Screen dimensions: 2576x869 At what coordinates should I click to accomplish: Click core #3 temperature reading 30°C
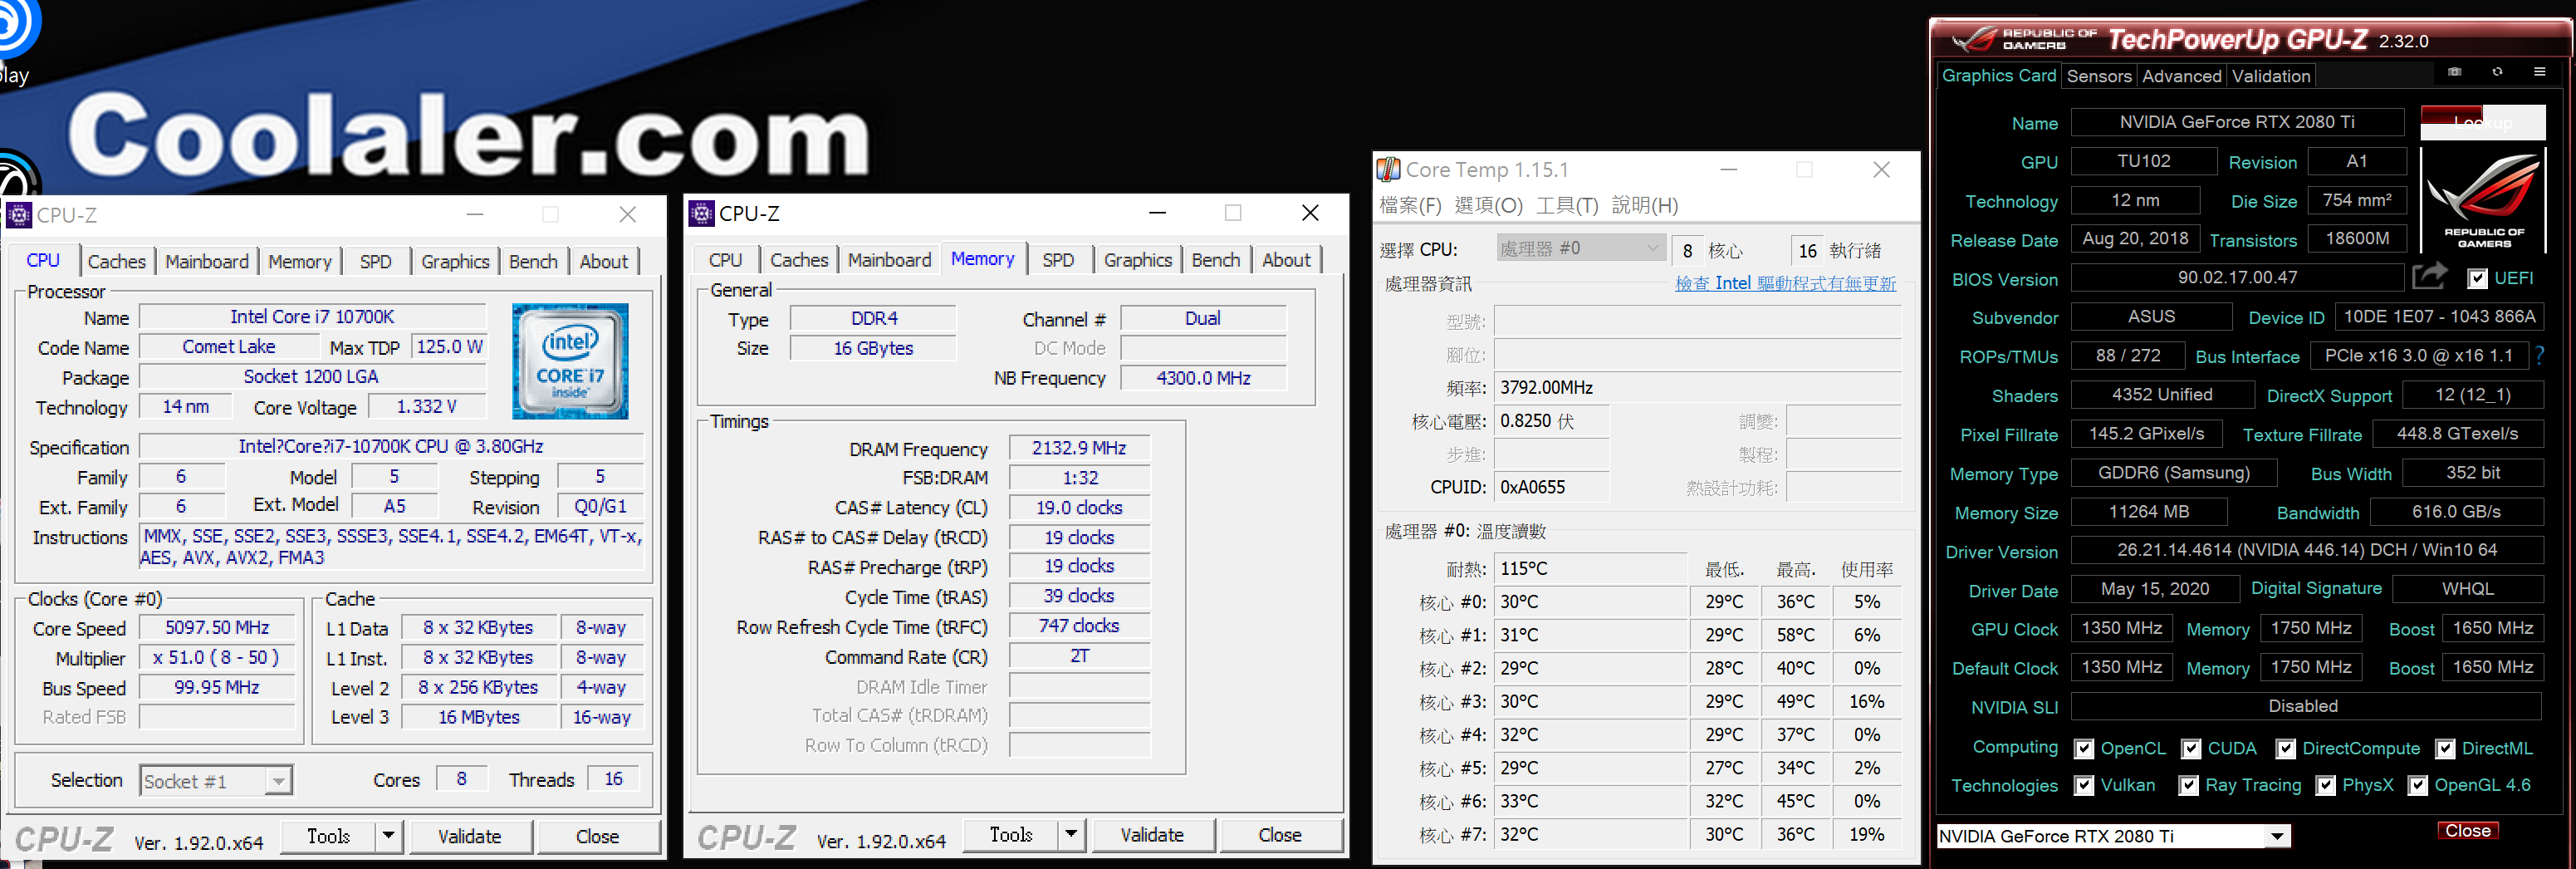click(x=1591, y=701)
